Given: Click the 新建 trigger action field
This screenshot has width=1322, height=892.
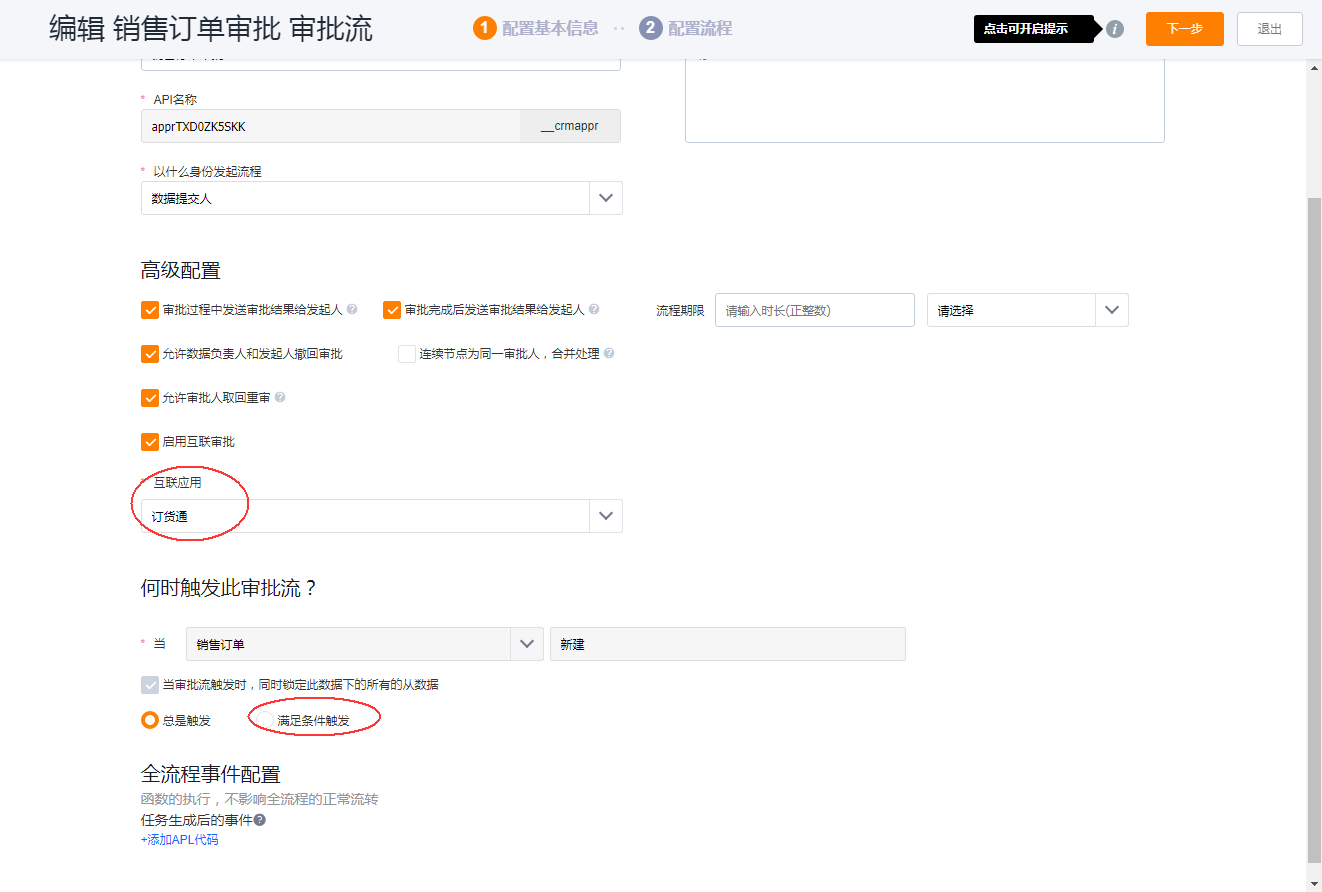Looking at the screenshot, I should point(728,644).
